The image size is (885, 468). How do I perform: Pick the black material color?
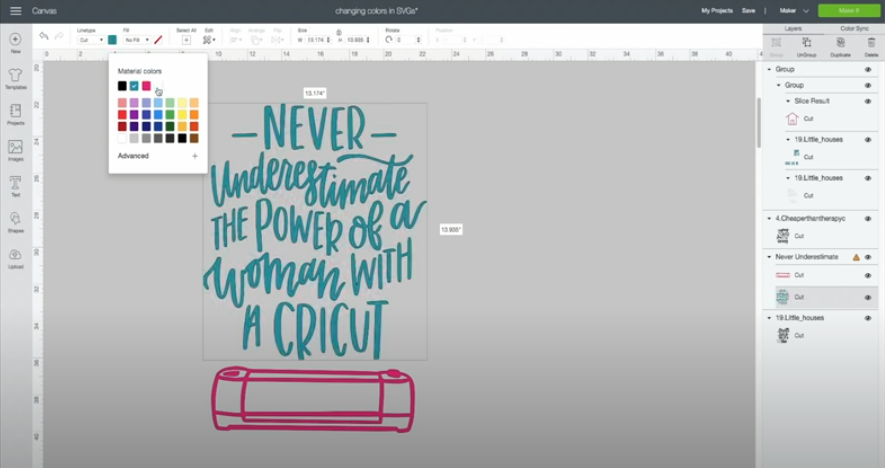coord(122,86)
